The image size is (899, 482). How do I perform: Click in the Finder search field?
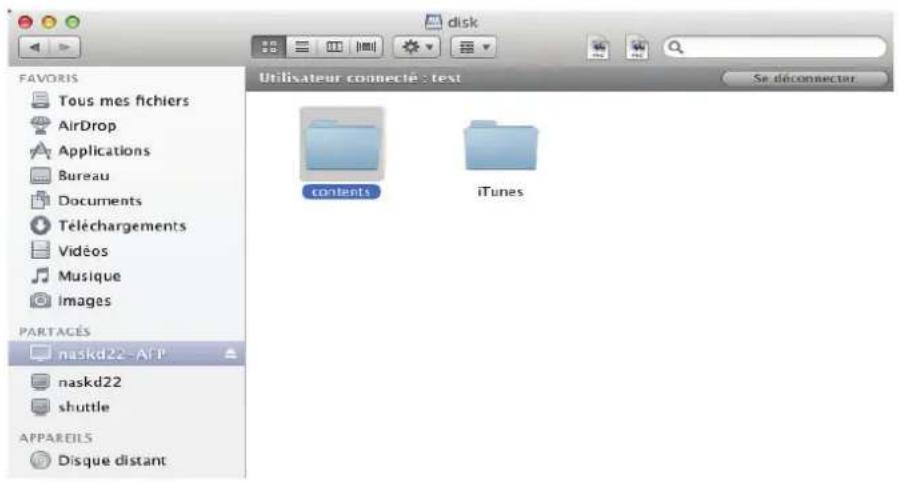coord(780,47)
